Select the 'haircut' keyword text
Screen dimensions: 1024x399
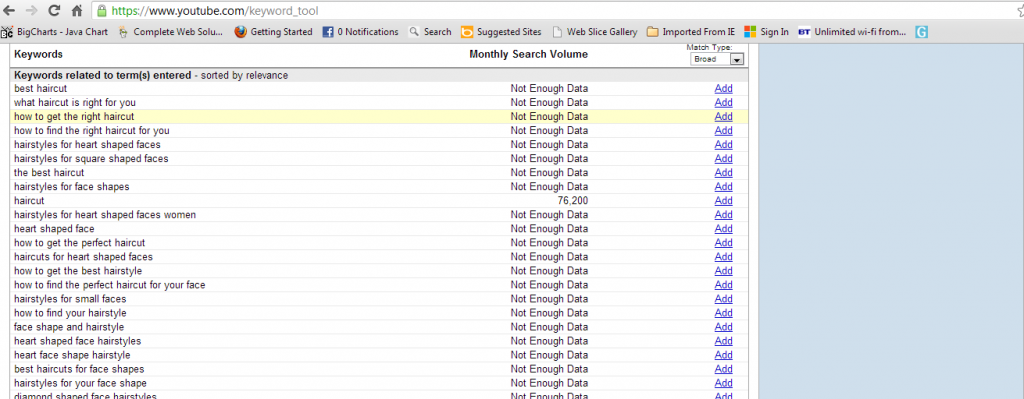(29, 200)
